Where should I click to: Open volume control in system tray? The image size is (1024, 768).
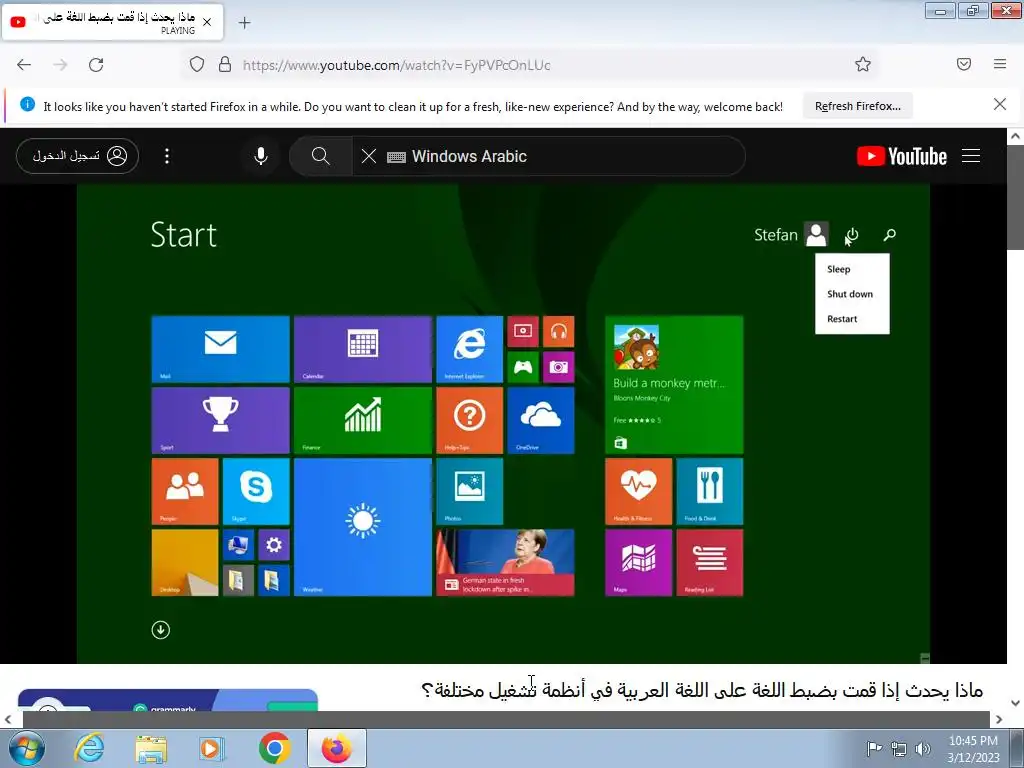[x=922, y=748]
